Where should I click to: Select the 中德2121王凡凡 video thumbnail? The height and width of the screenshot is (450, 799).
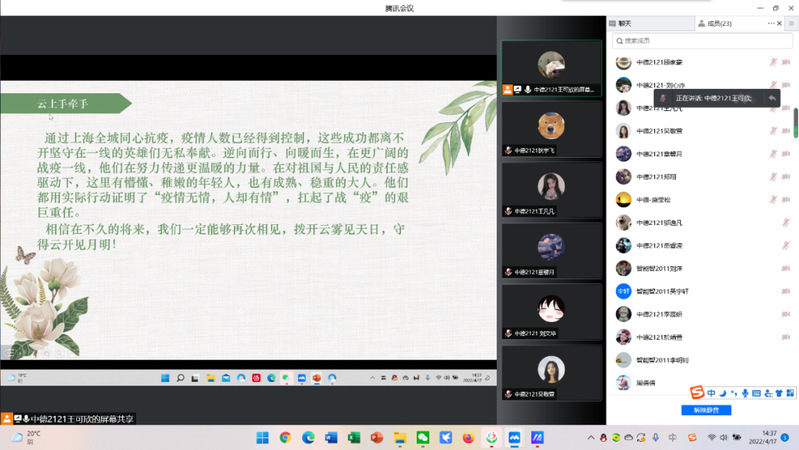pos(551,190)
